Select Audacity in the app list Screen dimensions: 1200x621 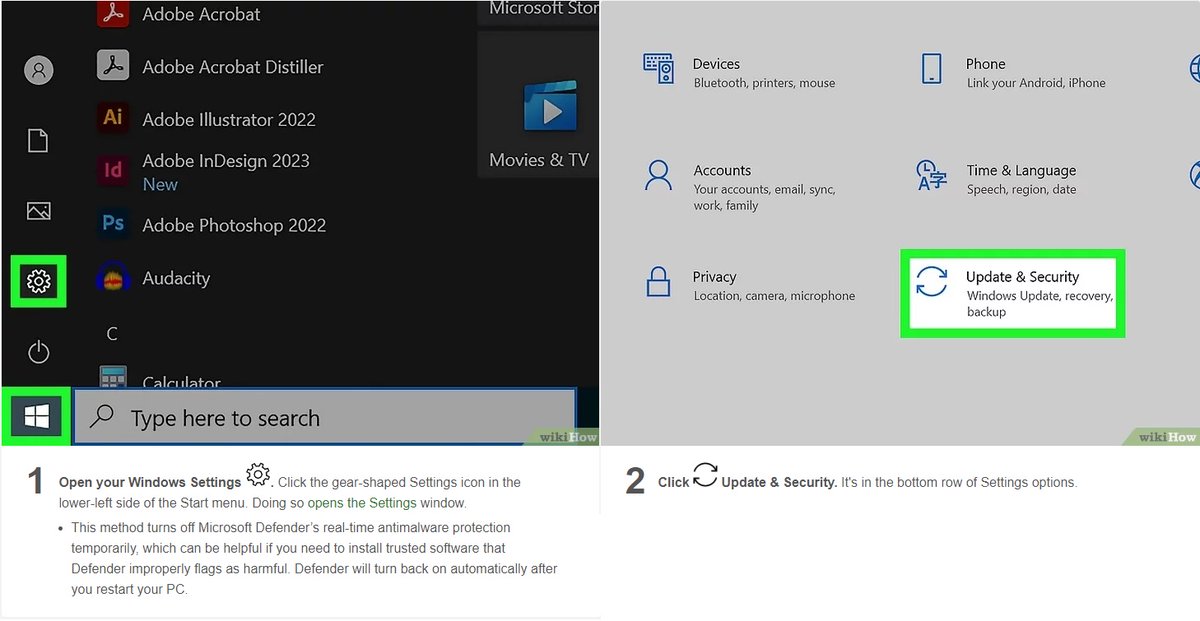(x=176, y=278)
